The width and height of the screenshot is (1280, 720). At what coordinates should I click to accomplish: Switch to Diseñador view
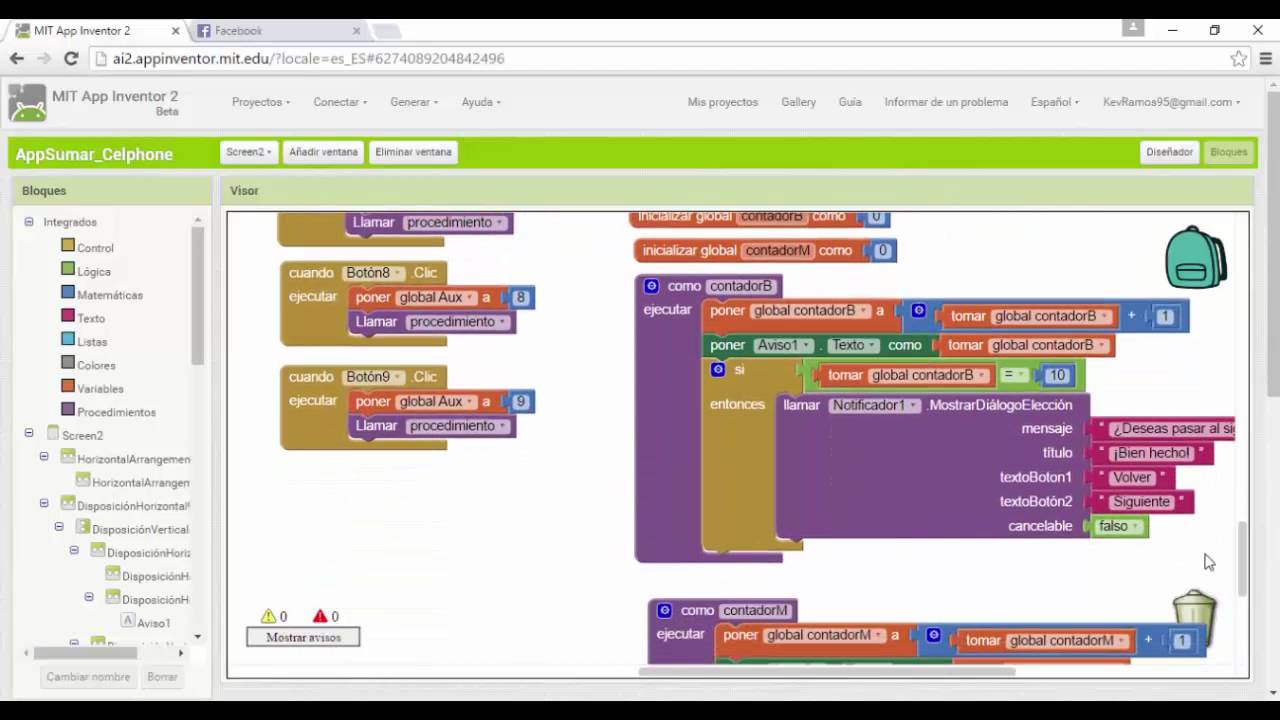click(x=1169, y=152)
